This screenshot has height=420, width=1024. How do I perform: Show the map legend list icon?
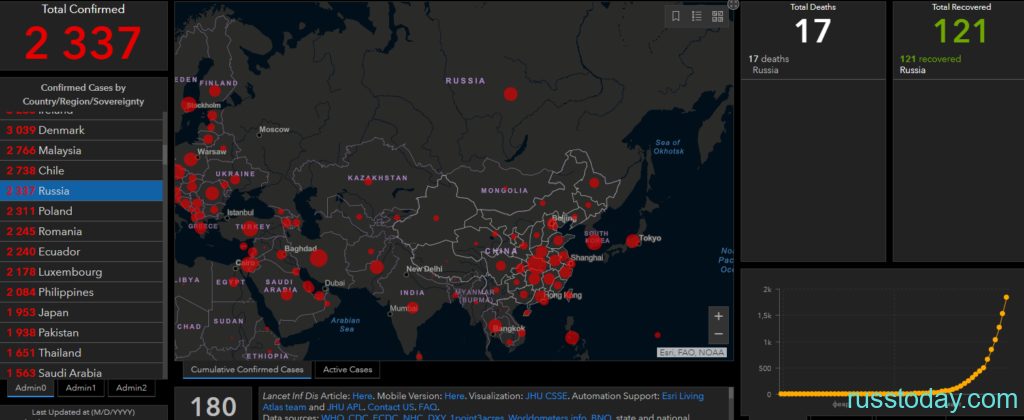point(697,17)
